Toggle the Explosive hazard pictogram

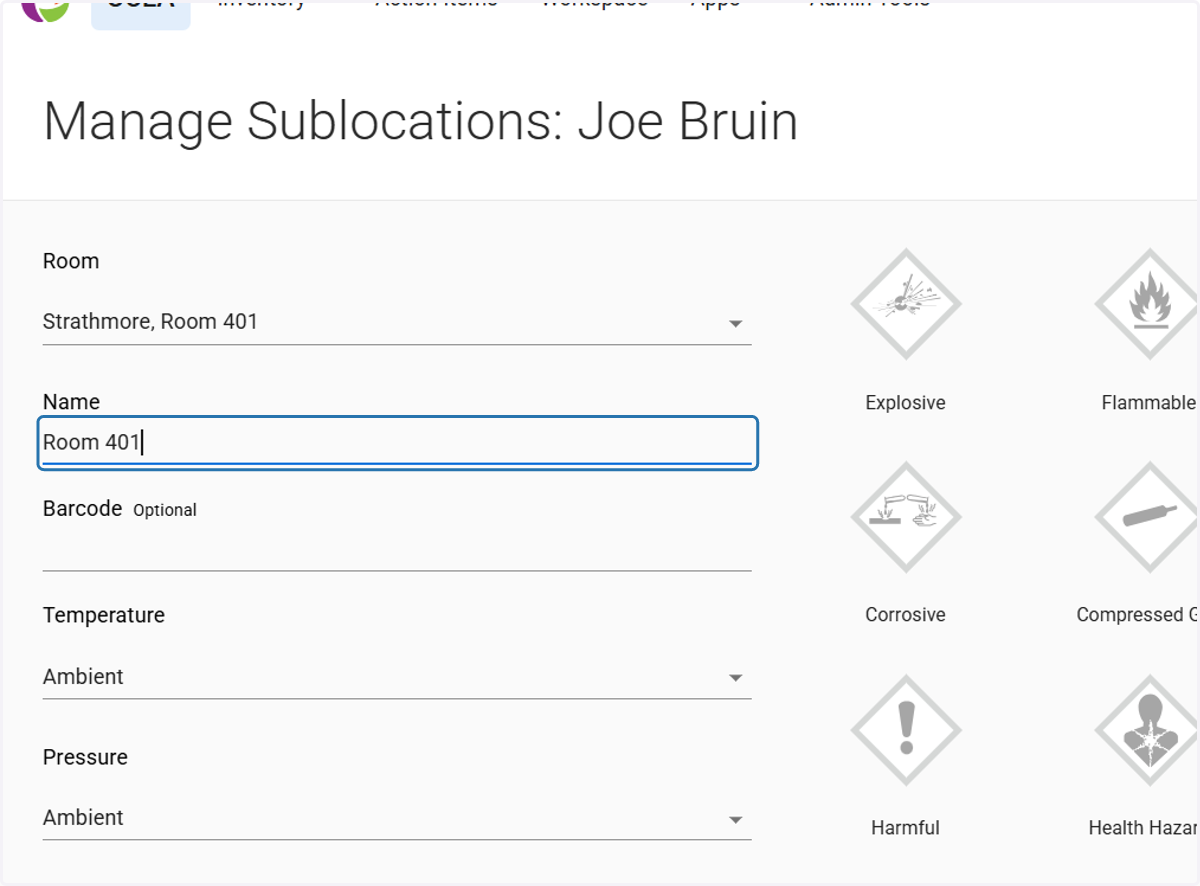pos(905,303)
